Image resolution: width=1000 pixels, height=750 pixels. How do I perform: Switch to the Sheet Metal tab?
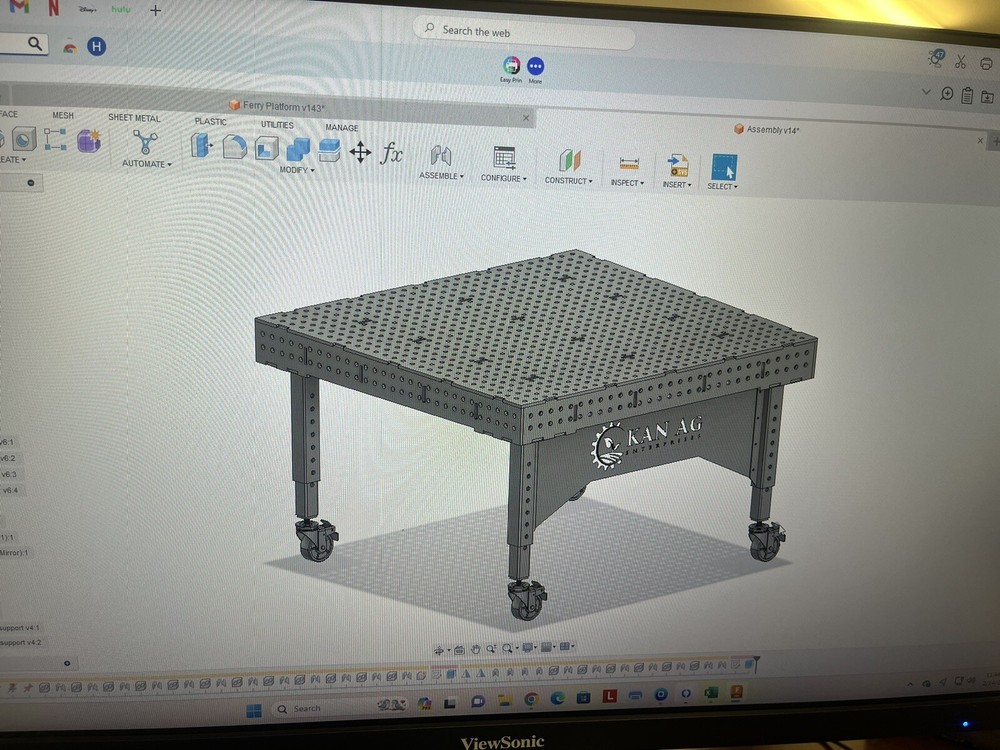(x=134, y=117)
